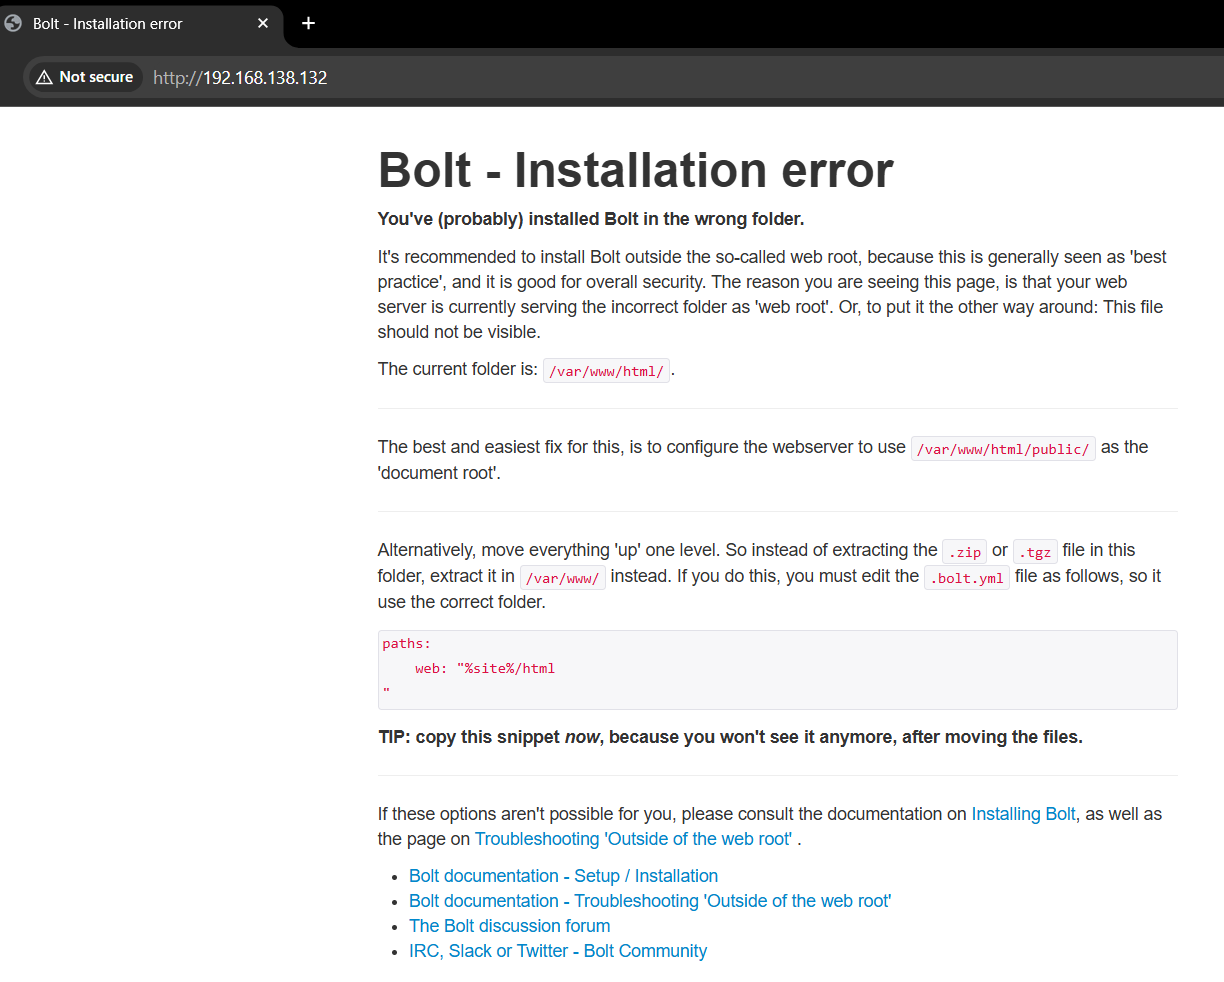
Task: Select the Bolt - Installation error tab
Action: (x=141, y=23)
